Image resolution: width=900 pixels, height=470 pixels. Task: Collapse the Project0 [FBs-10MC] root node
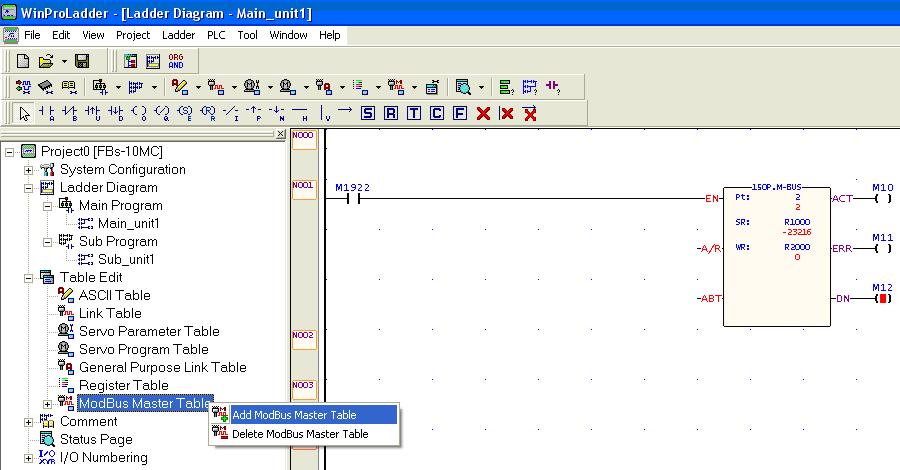click(x=10, y=153)
